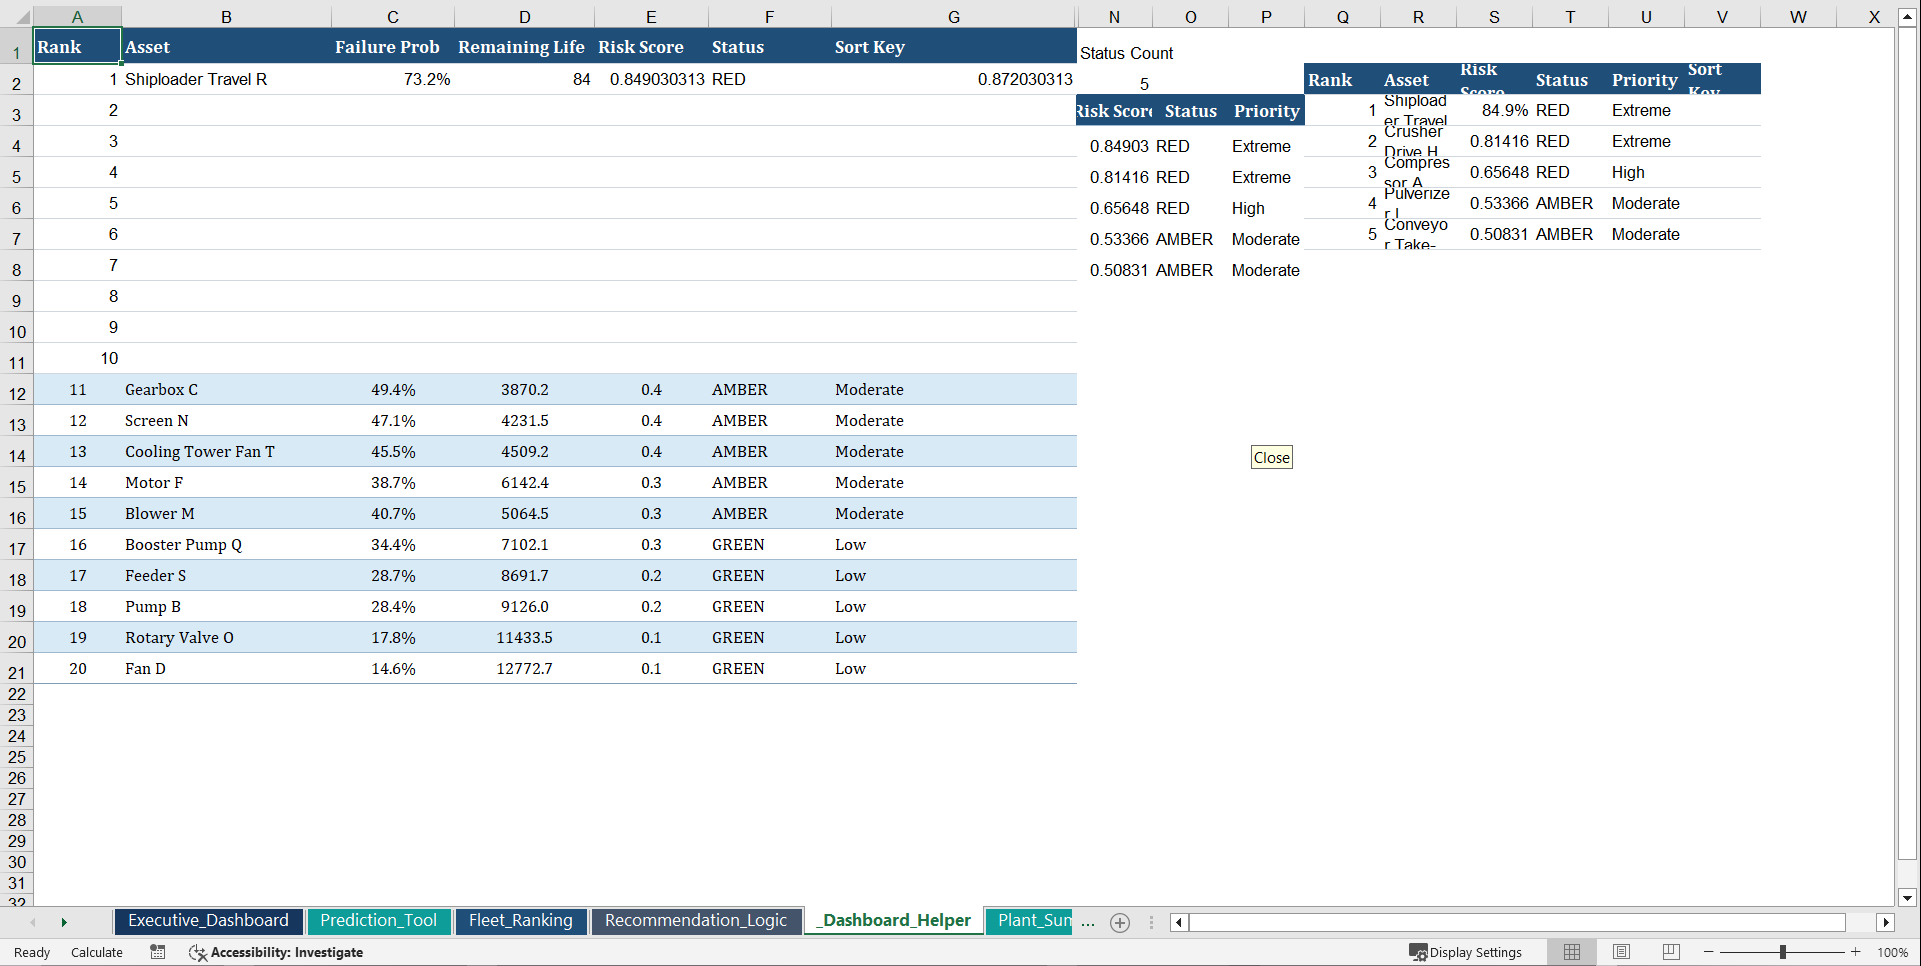The image size is (1921, 966).
Task: Select Normal view in the status bar
Action: [1572, 952]
